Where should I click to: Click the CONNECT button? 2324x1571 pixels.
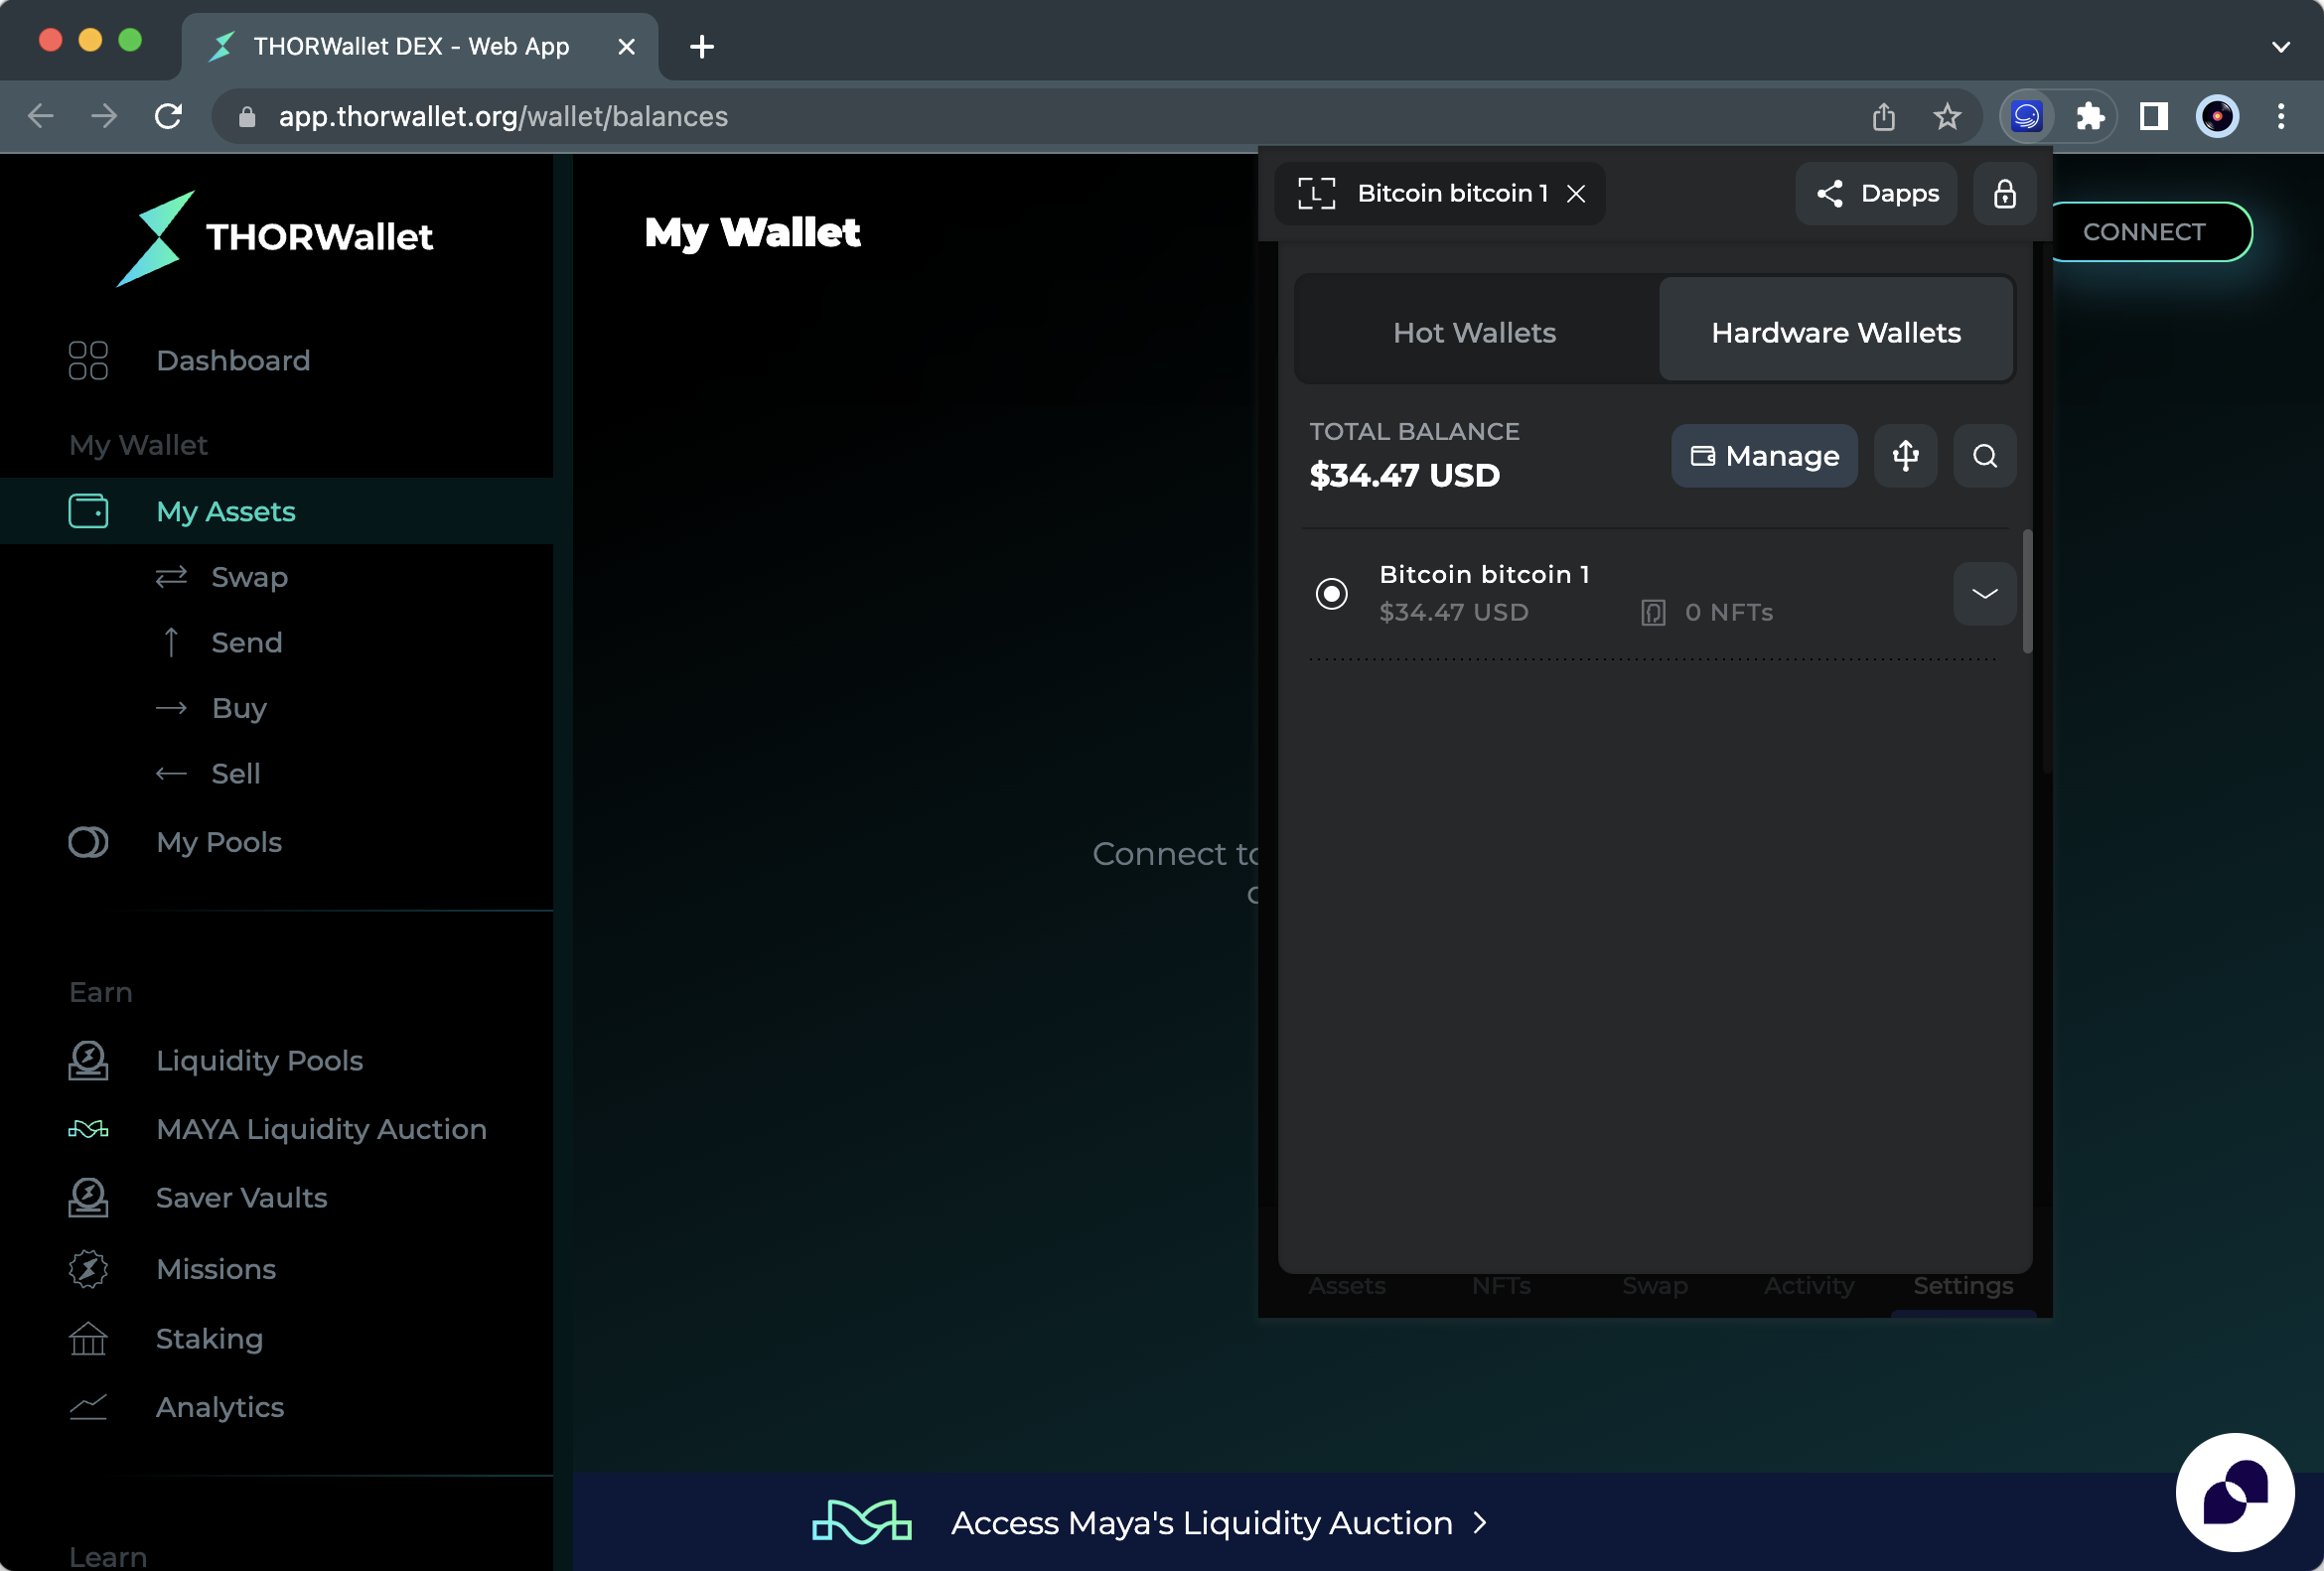[x=2144, y=232]
